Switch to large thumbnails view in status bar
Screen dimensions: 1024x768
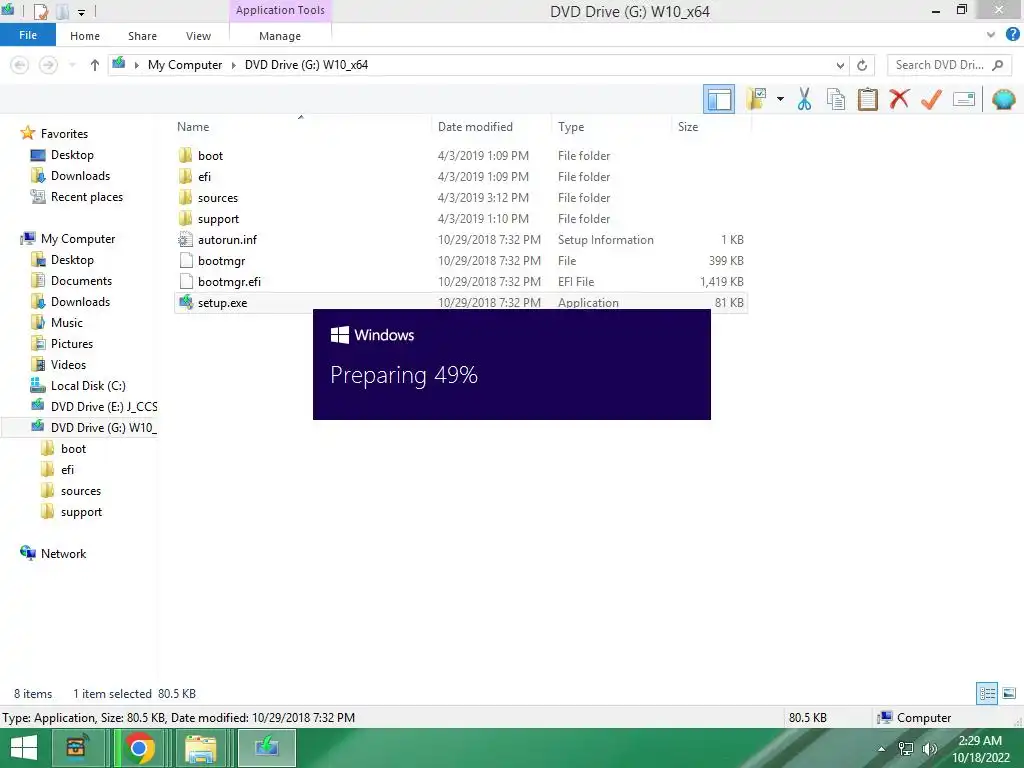tap(1009, 693)
